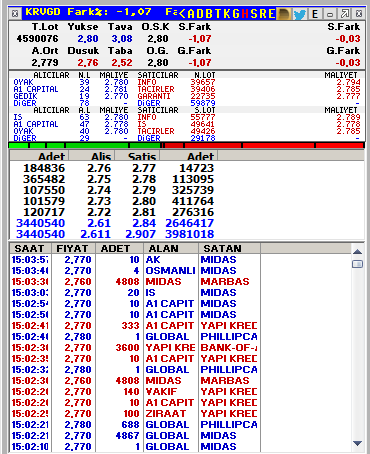The image size is (370, 454).
Task: Click maliyet value 2.794
Action: pyautogui.click(x=349, y=82)
